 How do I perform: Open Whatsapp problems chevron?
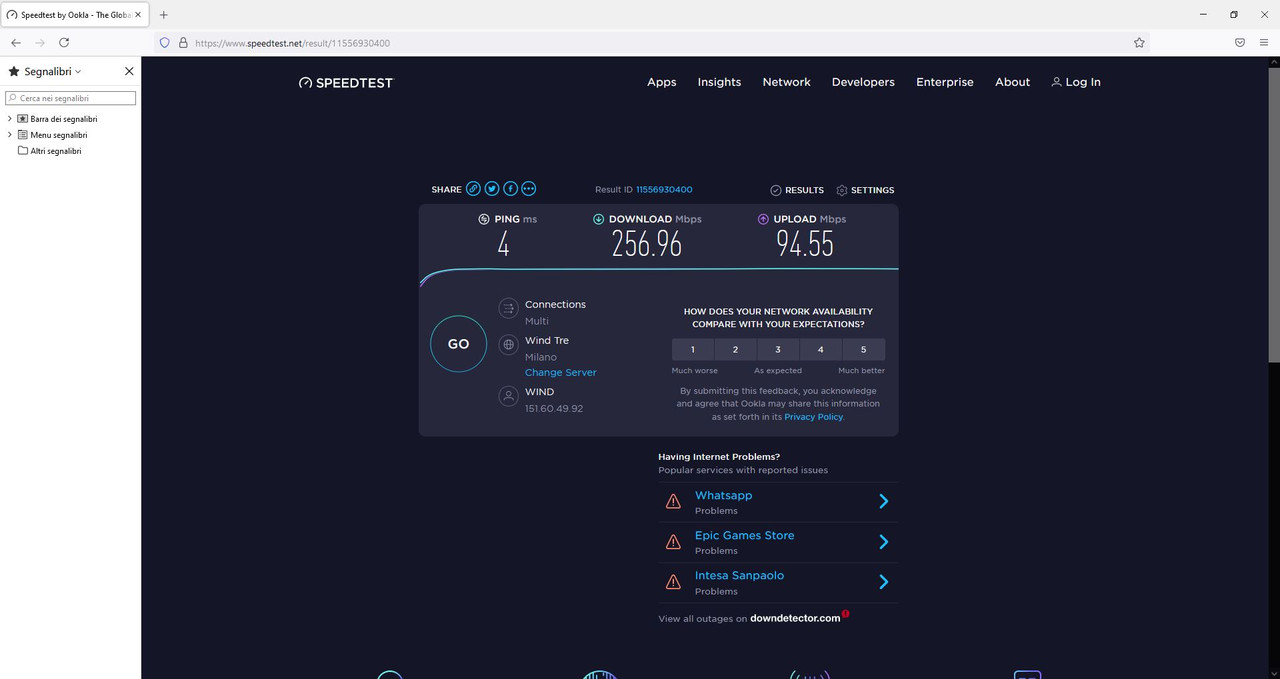(x=883, y=502)
